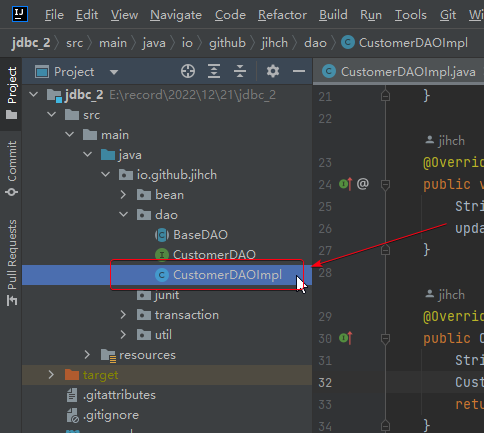Collapse the dao package folder
Viewport: 484px width, 433px height.
point(123,214)
